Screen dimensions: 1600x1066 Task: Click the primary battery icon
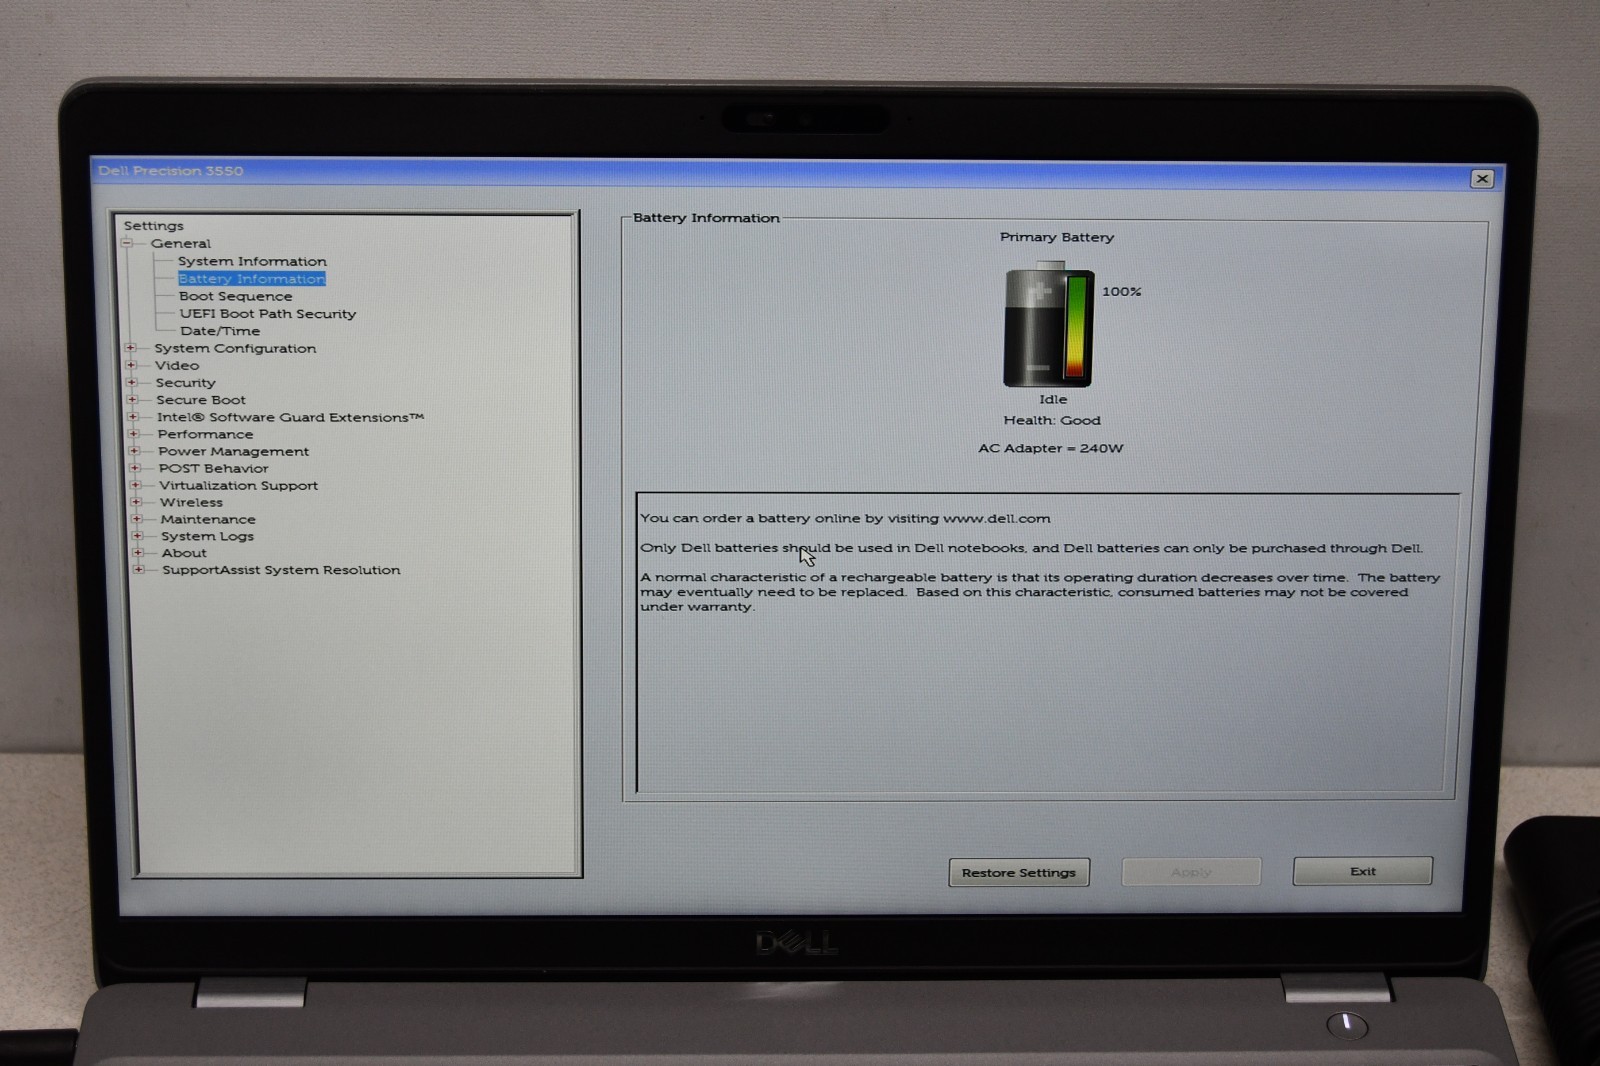point(1048,325)
